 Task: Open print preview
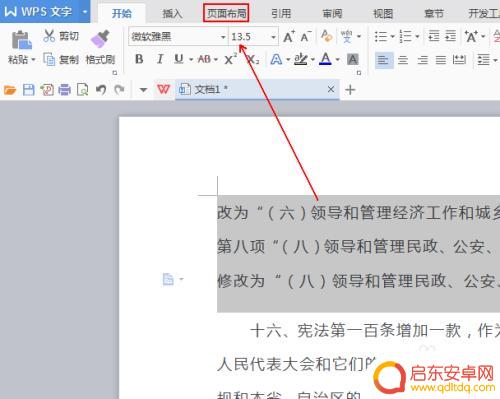tap(82, 90)
